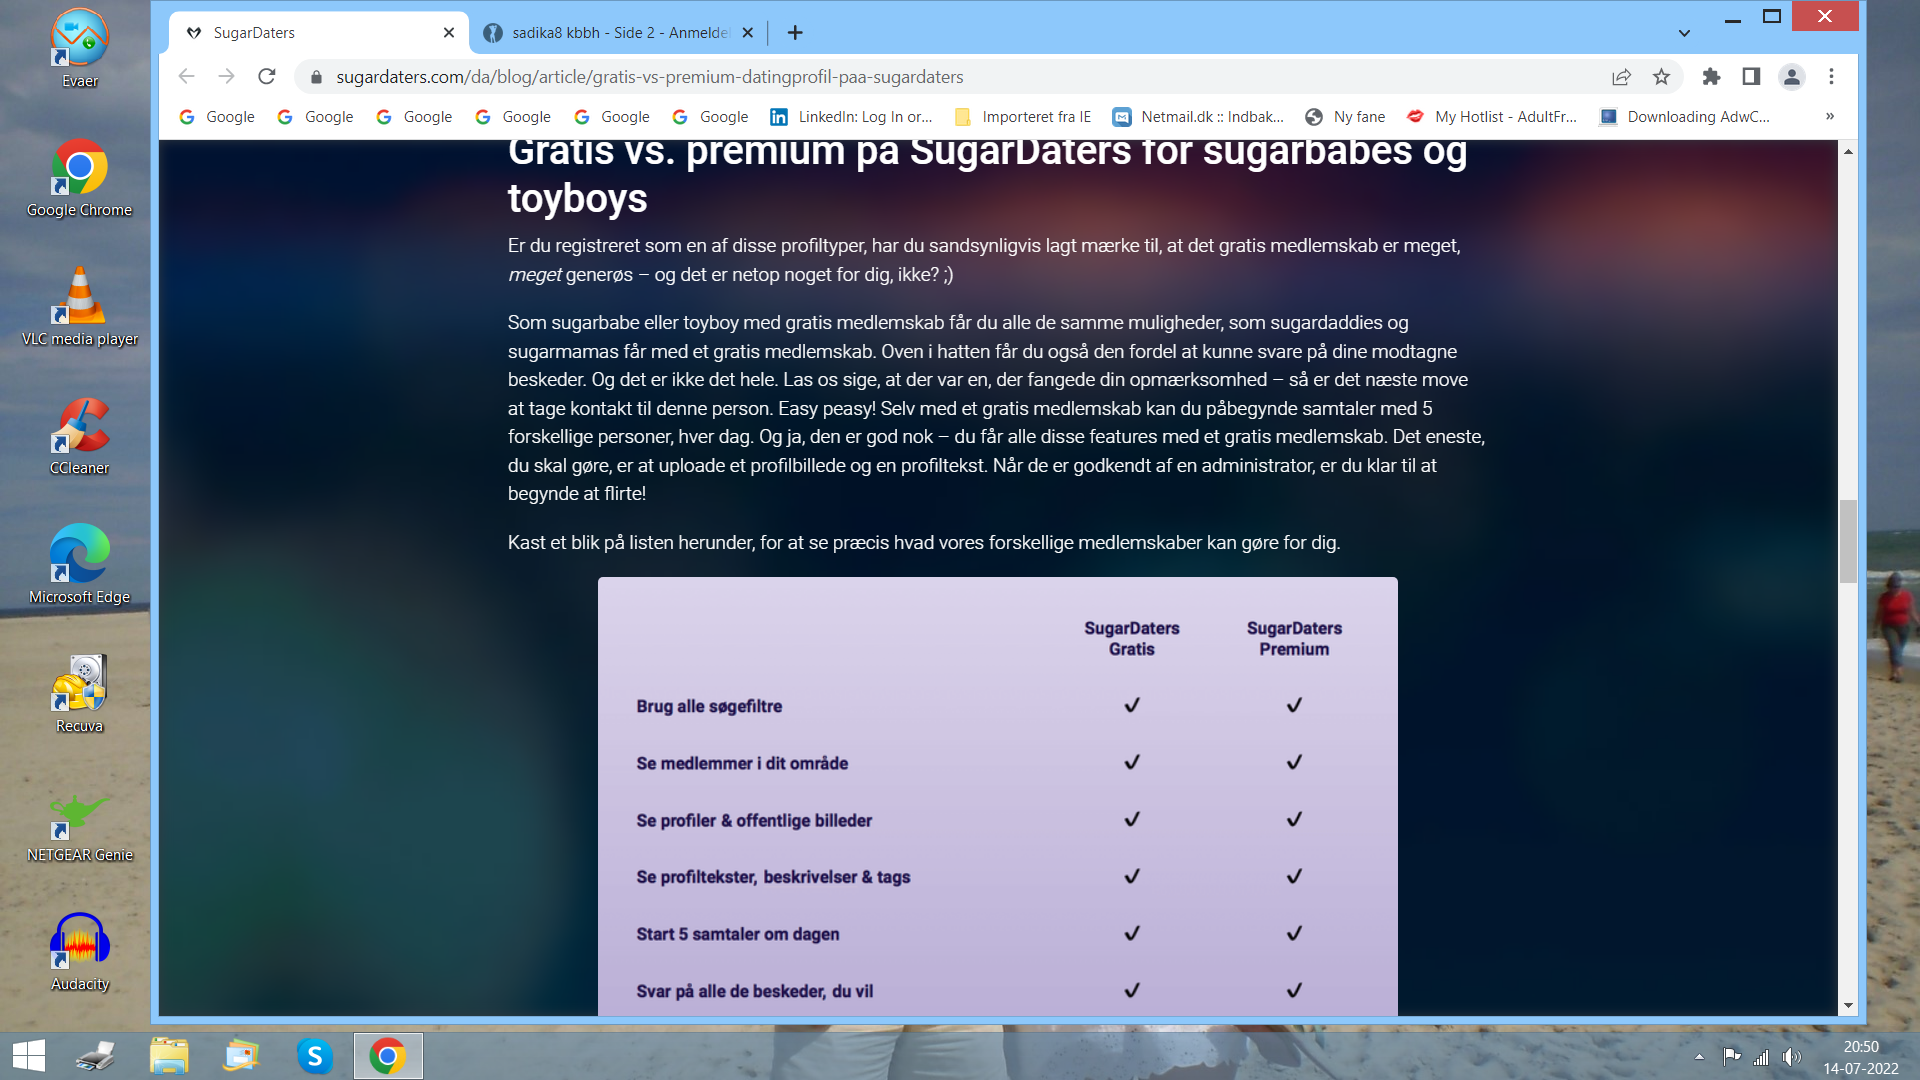Open the Chrome profile avatar
Image resolution: width=1920 pixels, height=1080 pixels.
[1791, 76]
